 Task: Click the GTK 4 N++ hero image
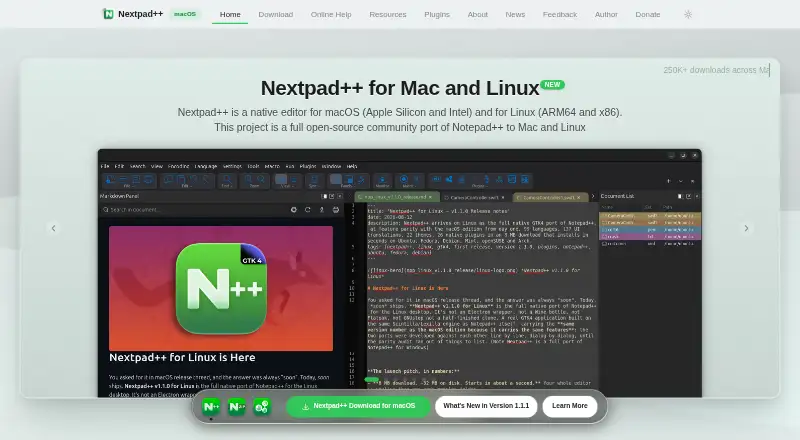221,288
